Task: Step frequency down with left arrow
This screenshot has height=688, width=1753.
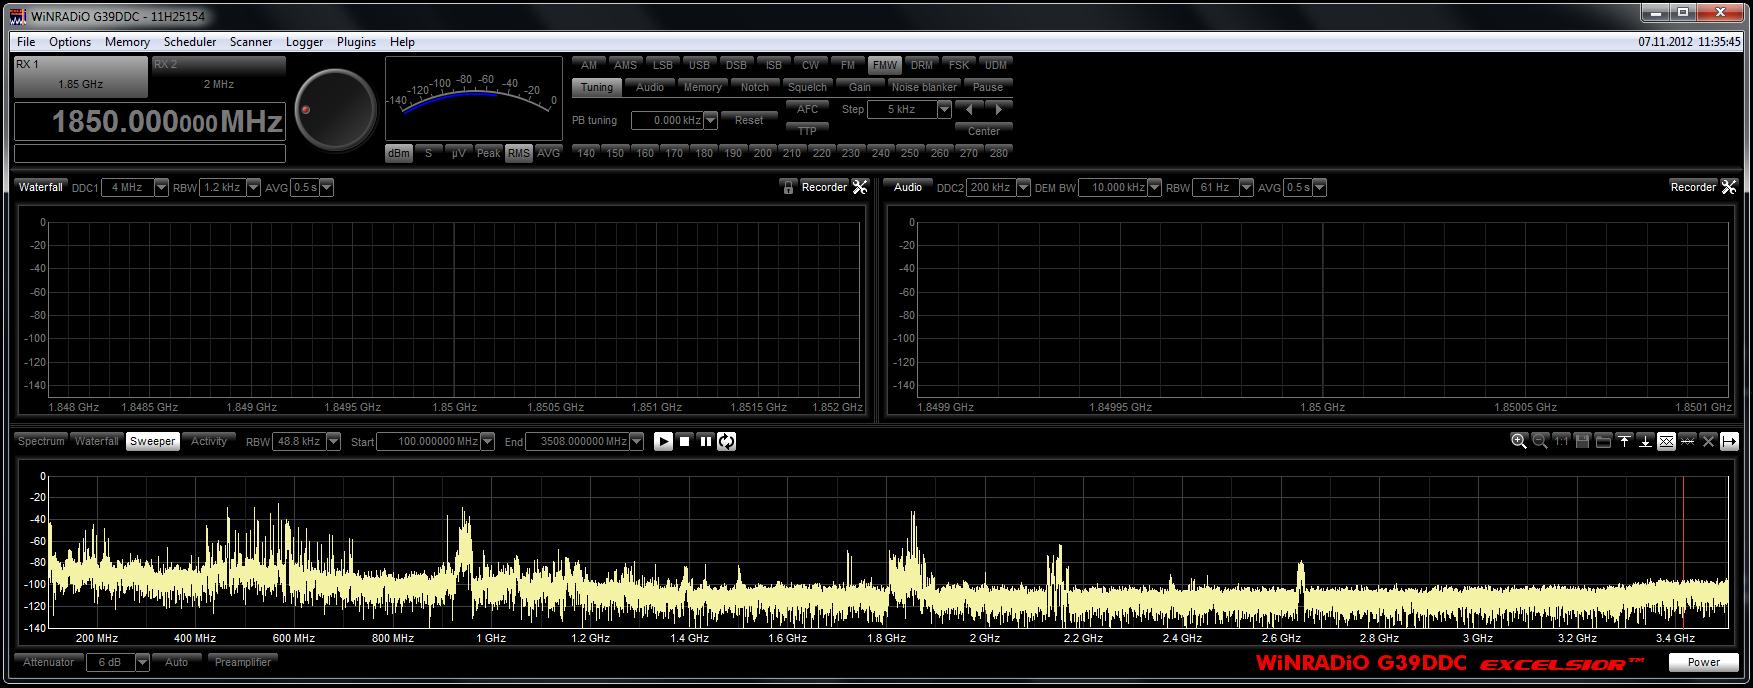Action: [x=969, y=109]
